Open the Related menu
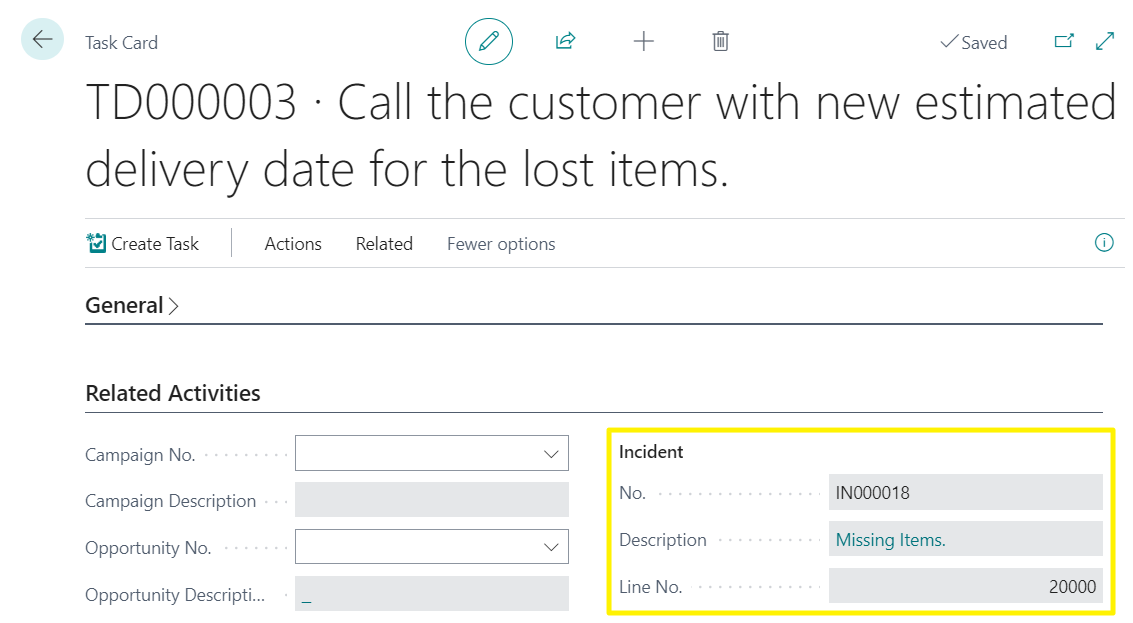The width and height of the screenshot is (1133, 623). click(384, 243)
